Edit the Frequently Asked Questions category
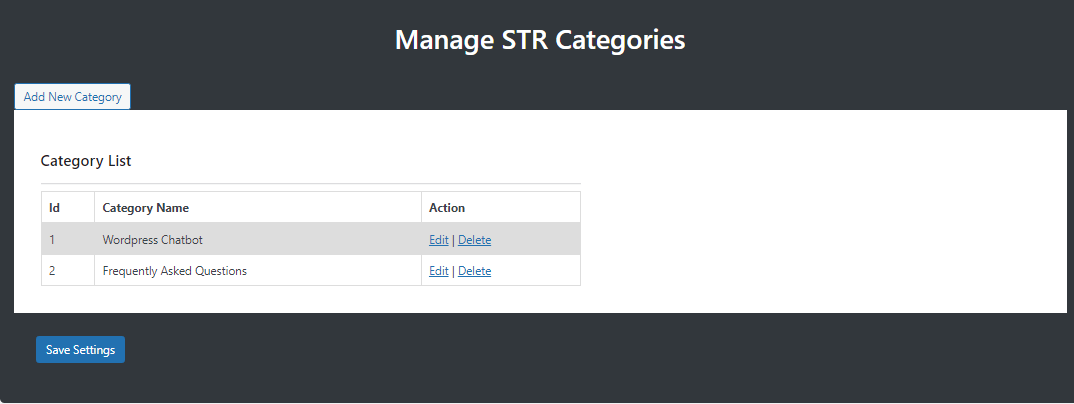This screenshot has height=404, width=1074. 438,270
